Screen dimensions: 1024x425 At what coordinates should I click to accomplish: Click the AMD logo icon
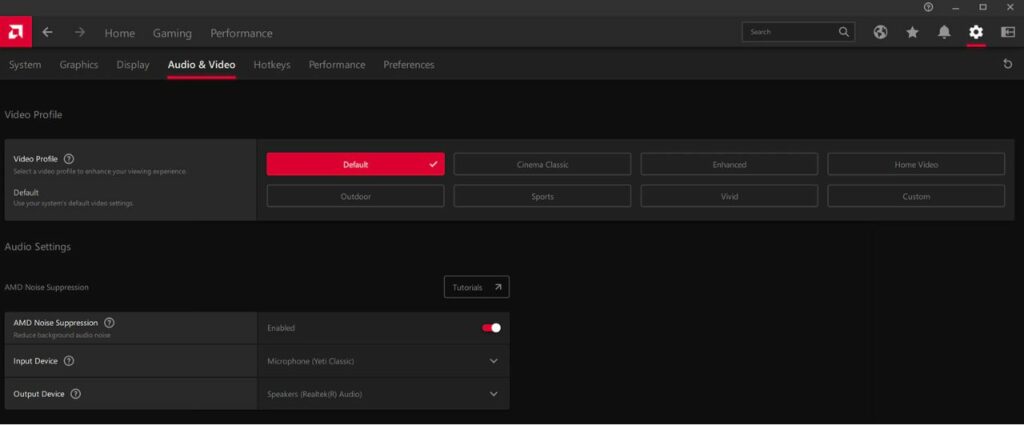(x=16, y=32)
